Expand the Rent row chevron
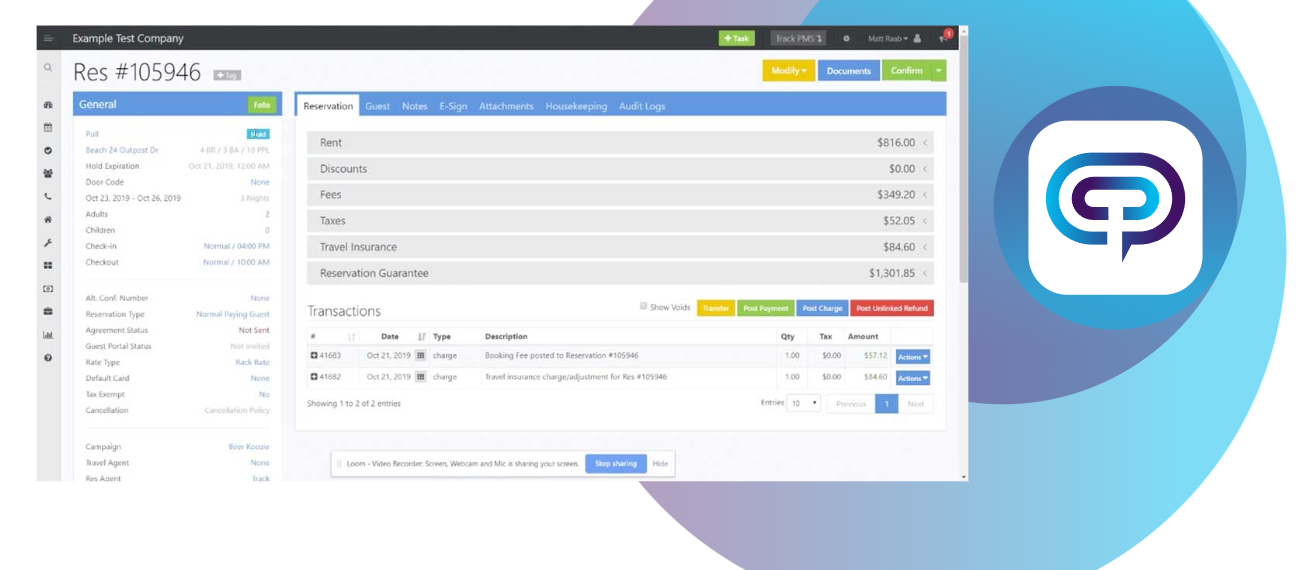 click(925, 143)
